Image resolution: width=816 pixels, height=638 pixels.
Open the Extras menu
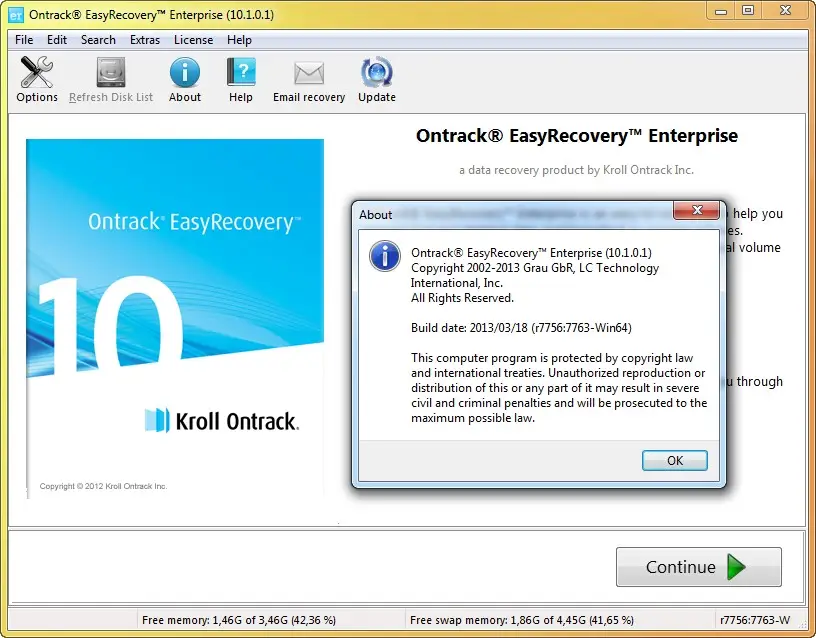145,40
